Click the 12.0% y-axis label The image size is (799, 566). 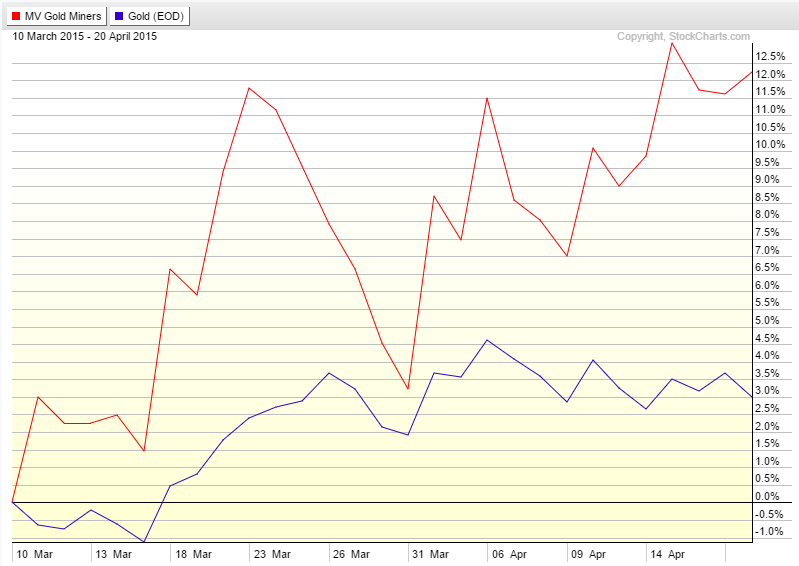tap(770, 74)
